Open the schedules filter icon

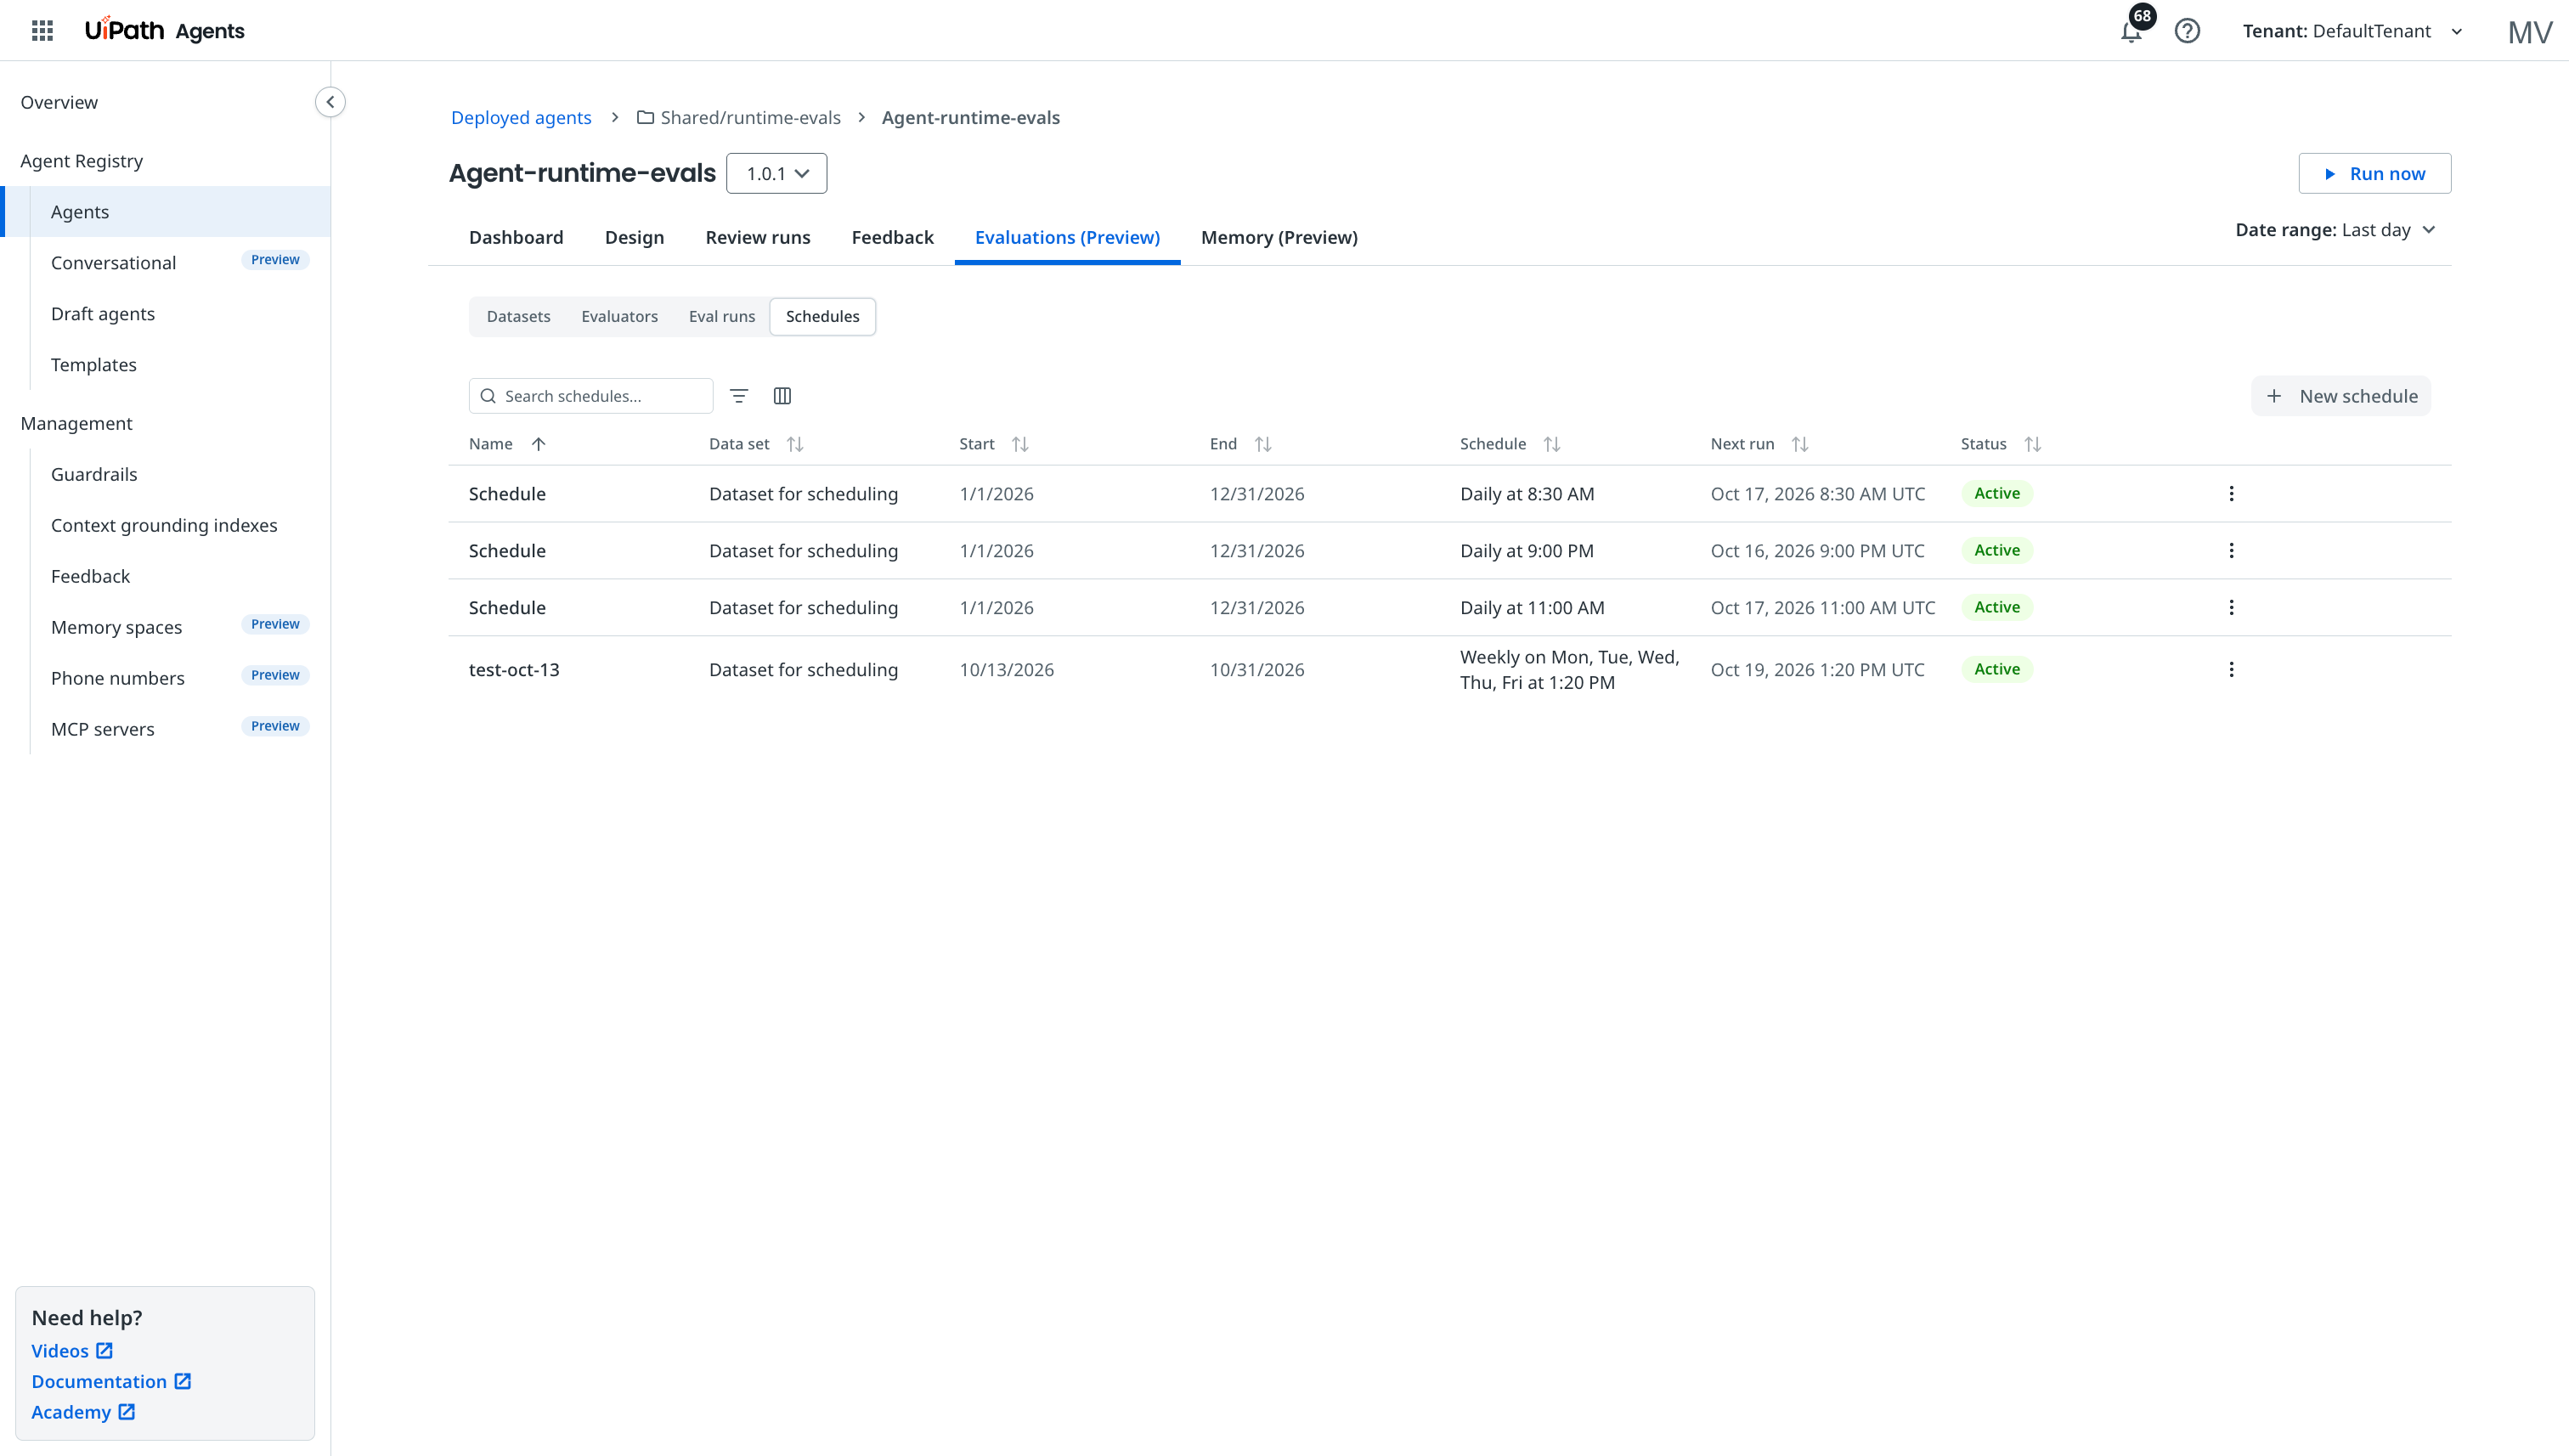(739, 396)
